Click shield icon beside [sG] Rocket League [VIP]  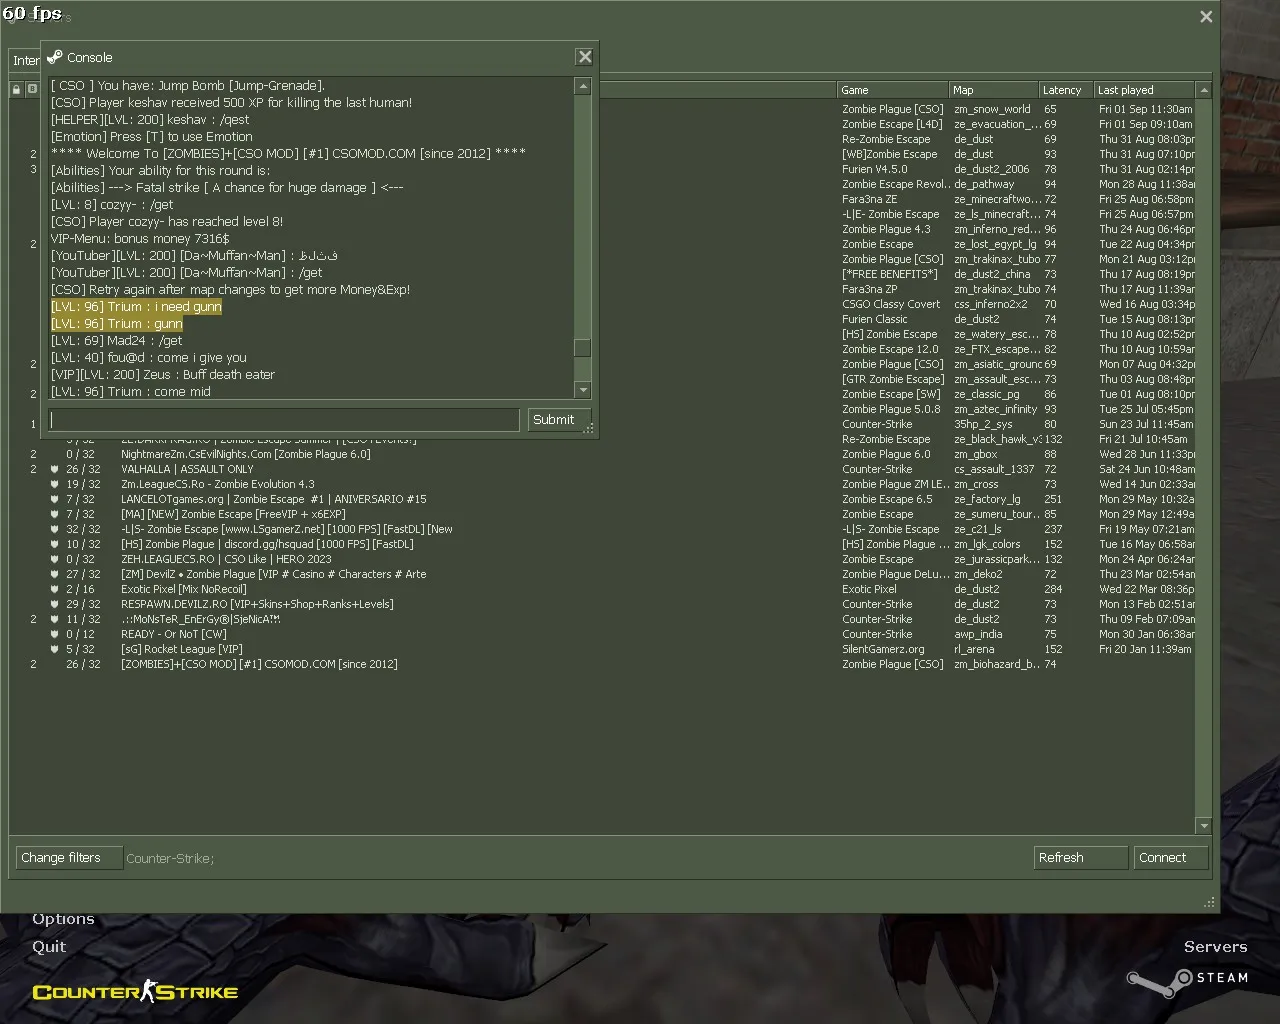tap(55, 649)
